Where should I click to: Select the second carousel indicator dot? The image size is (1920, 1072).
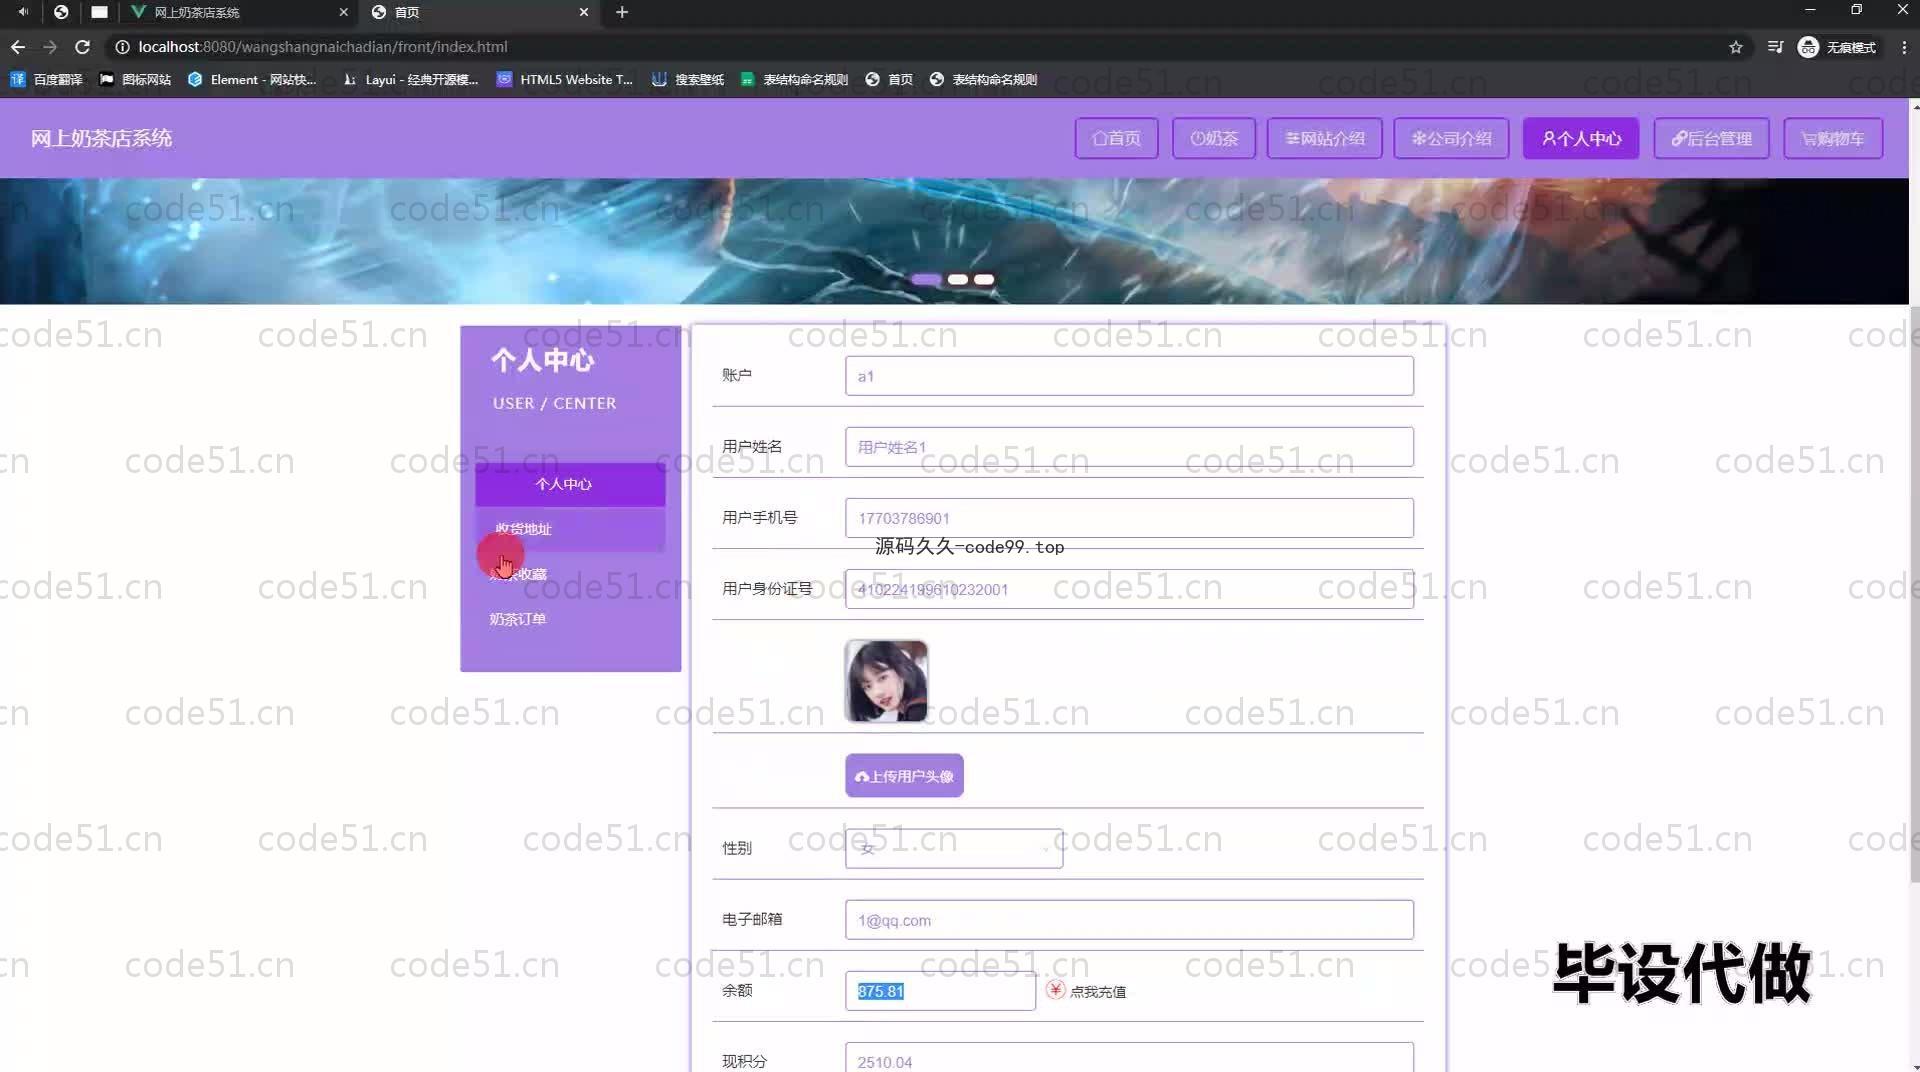click(x=958, y=280)
